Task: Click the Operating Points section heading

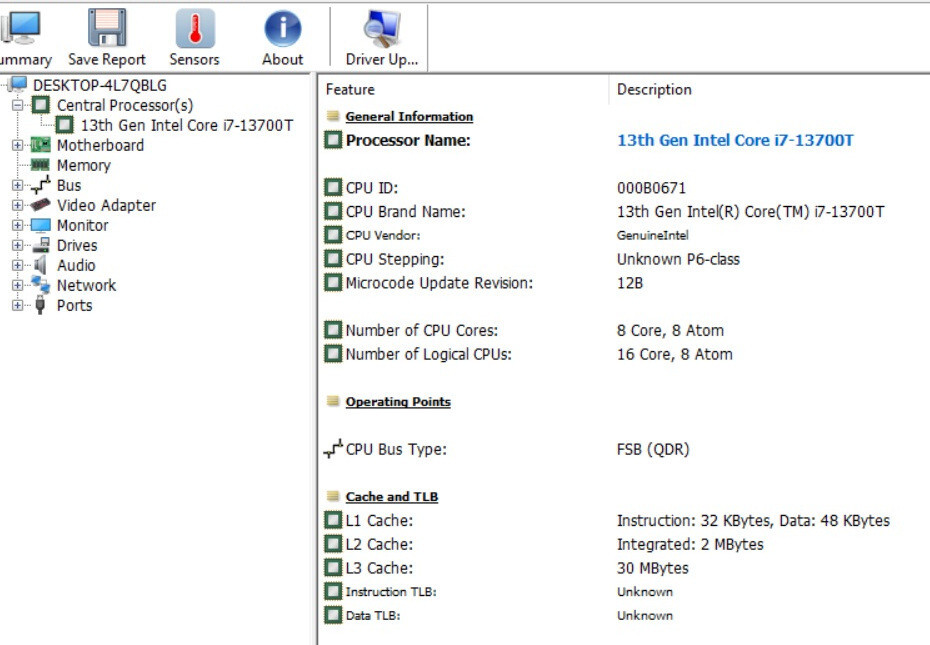Action: (398, 402)
